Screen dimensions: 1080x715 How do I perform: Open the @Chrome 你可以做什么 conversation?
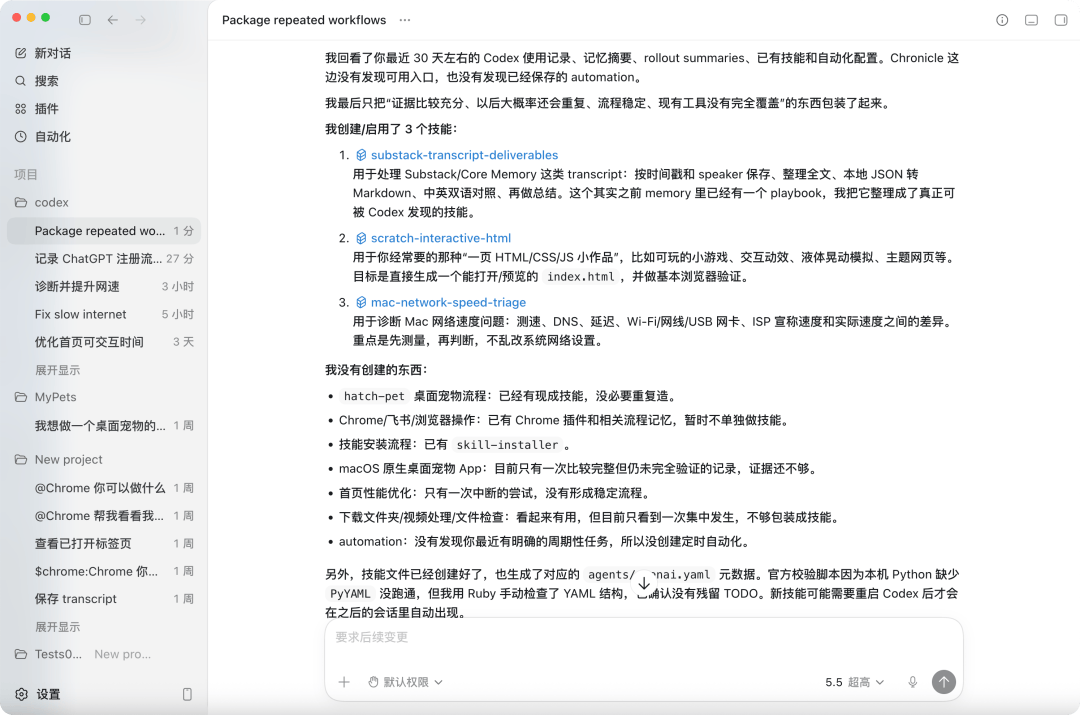104,488
